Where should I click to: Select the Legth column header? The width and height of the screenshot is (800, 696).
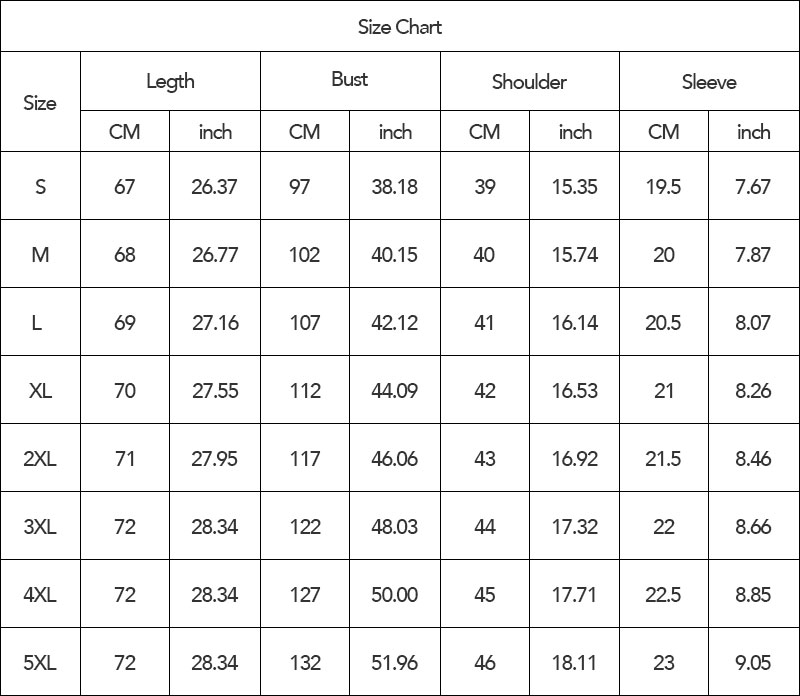tap(170, 82)
